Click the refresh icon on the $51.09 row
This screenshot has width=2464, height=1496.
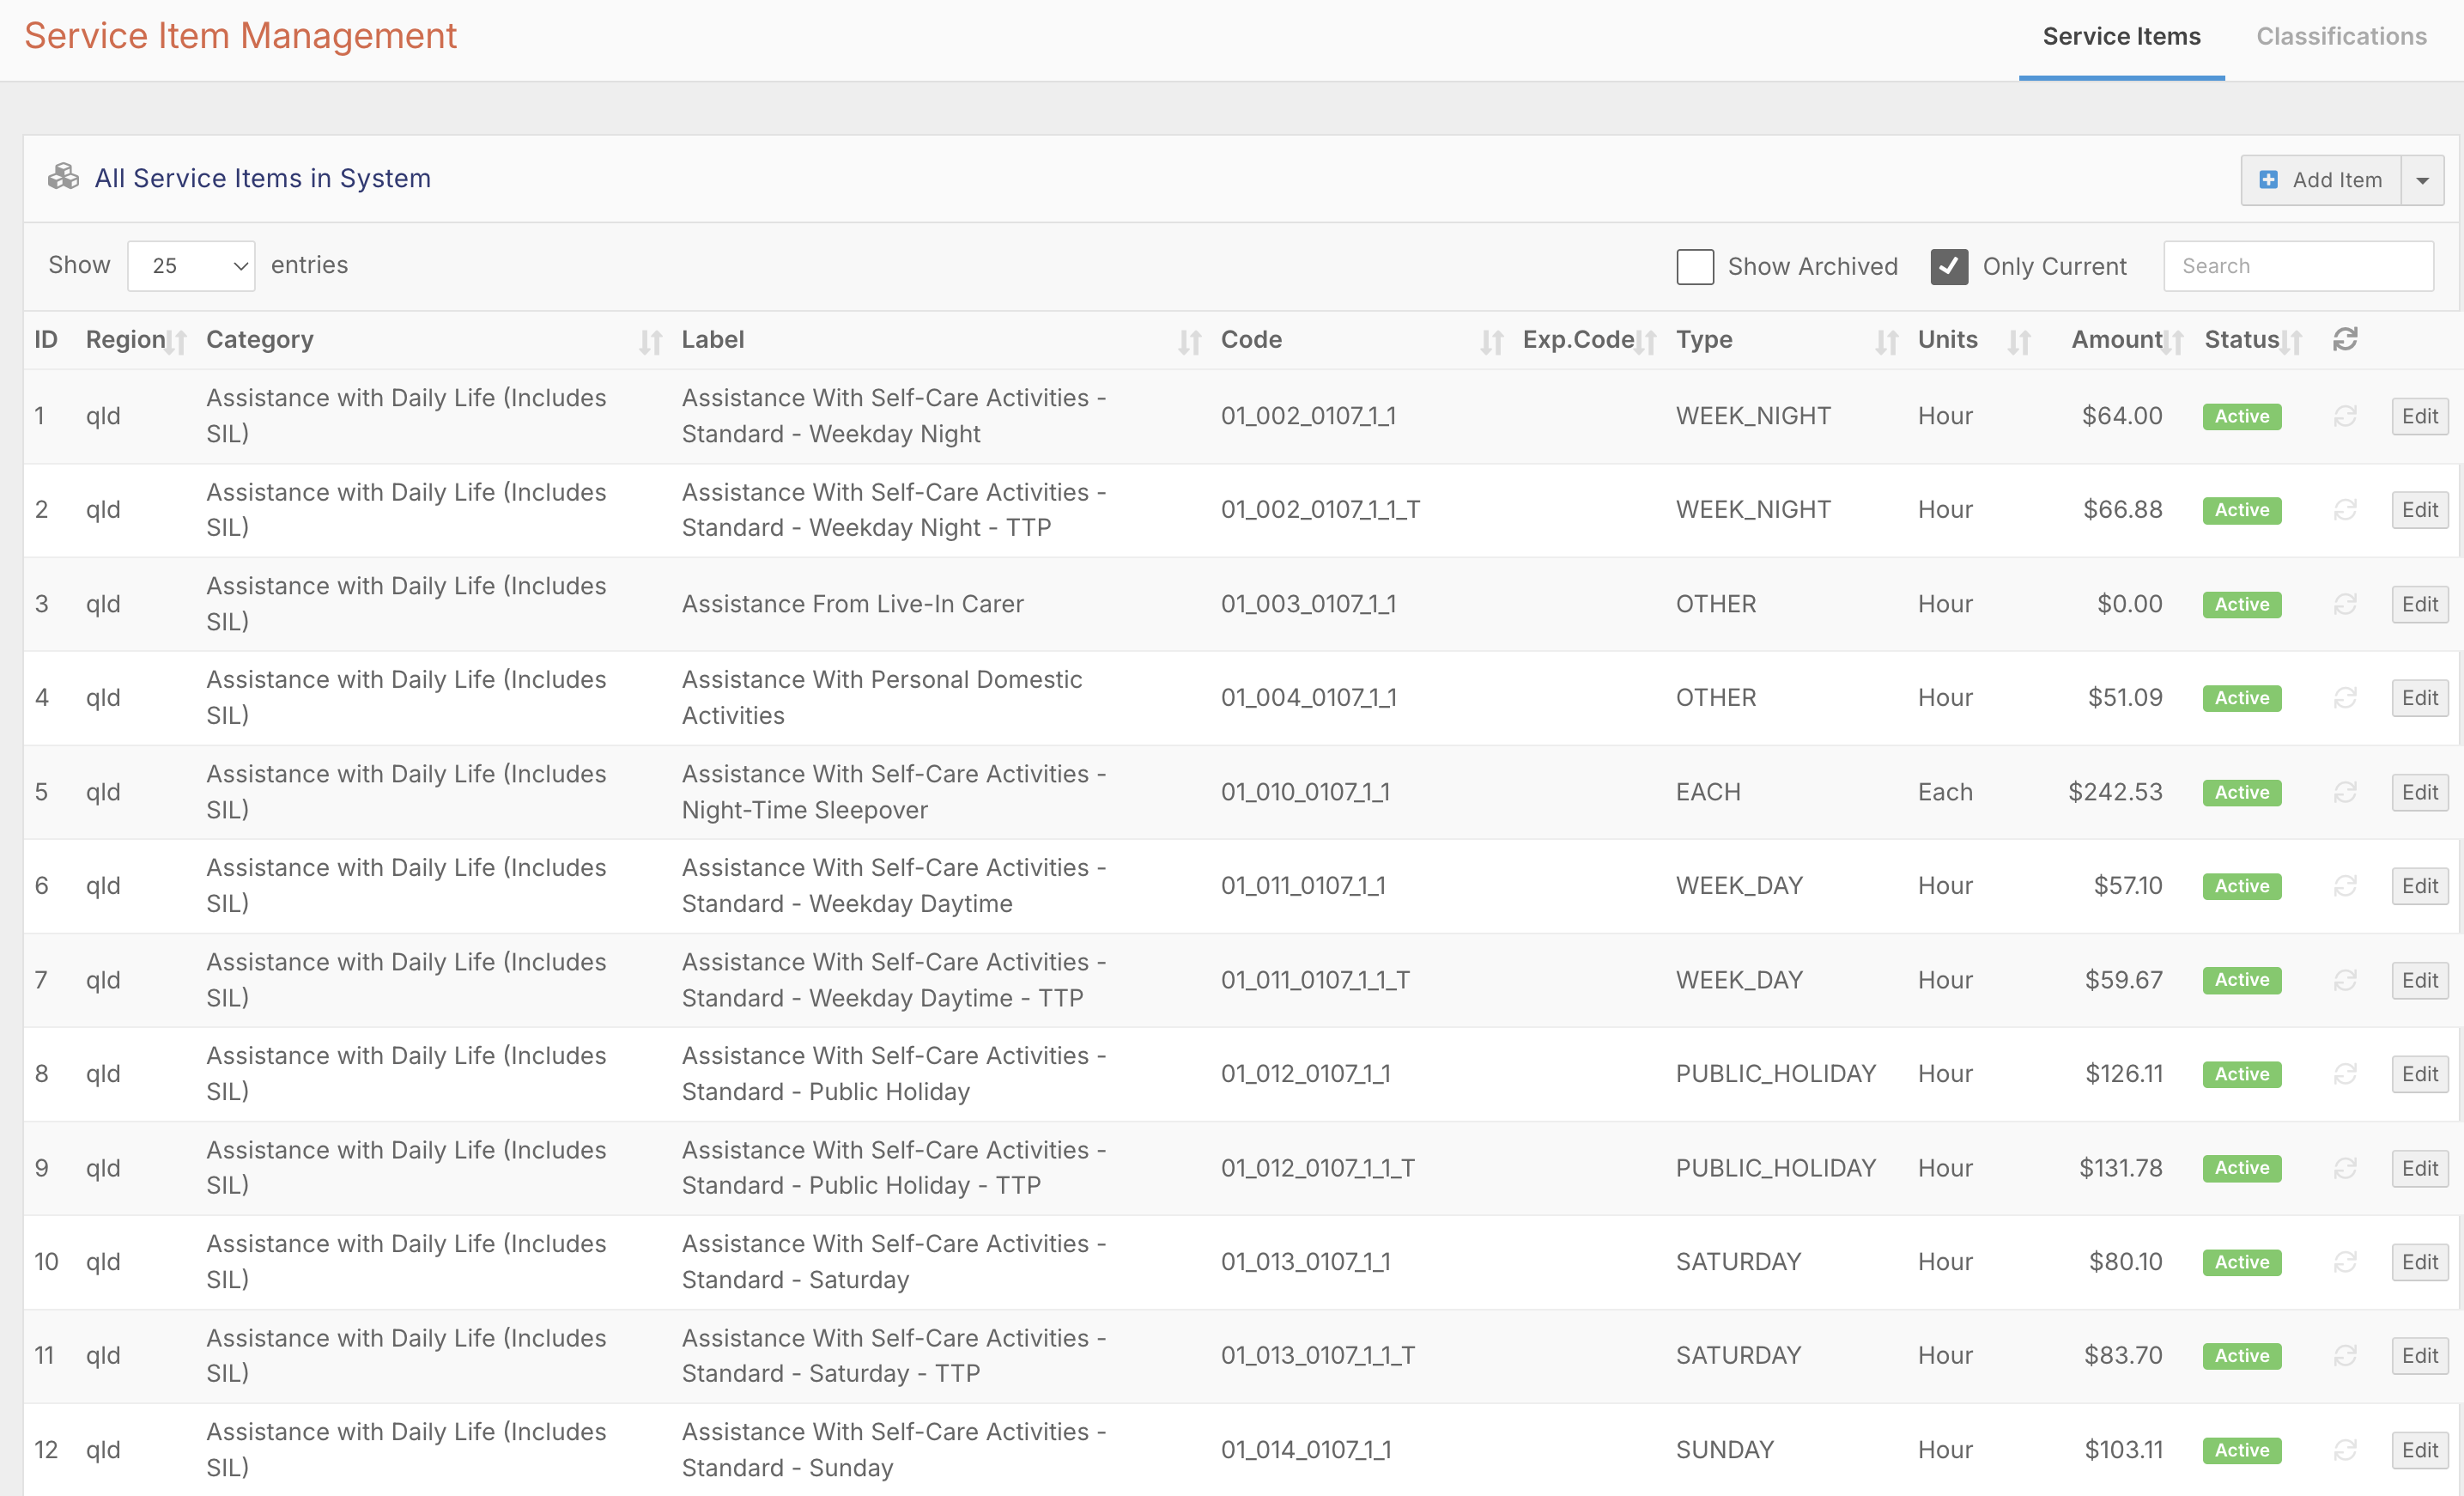(2345, 698)
